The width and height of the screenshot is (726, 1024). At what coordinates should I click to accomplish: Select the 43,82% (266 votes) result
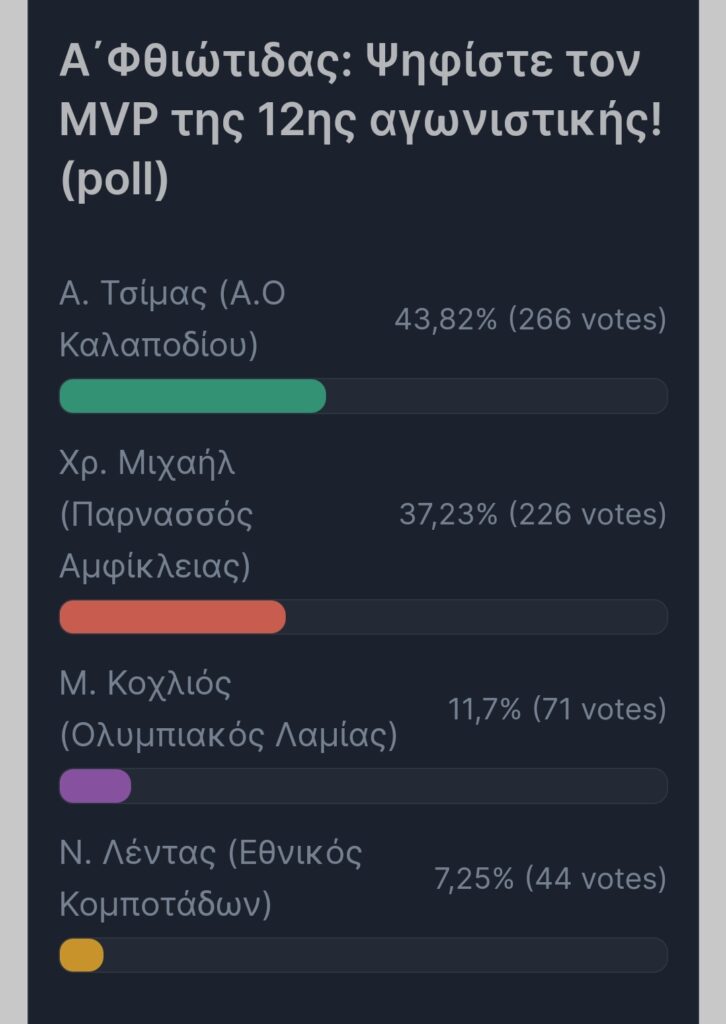[x=530, y=319]
